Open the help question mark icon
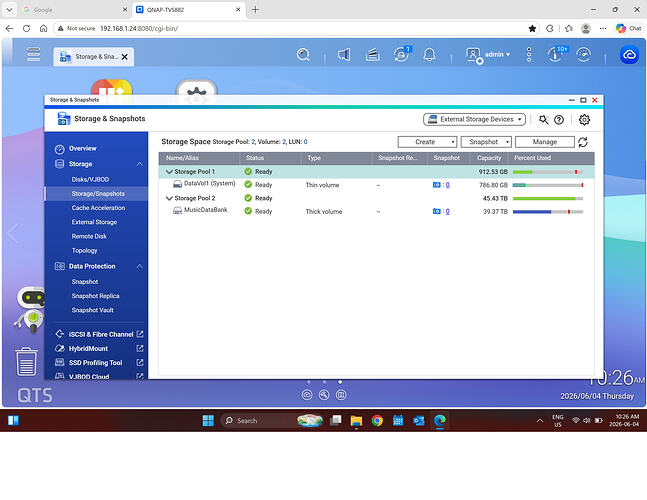 (559, 120)
